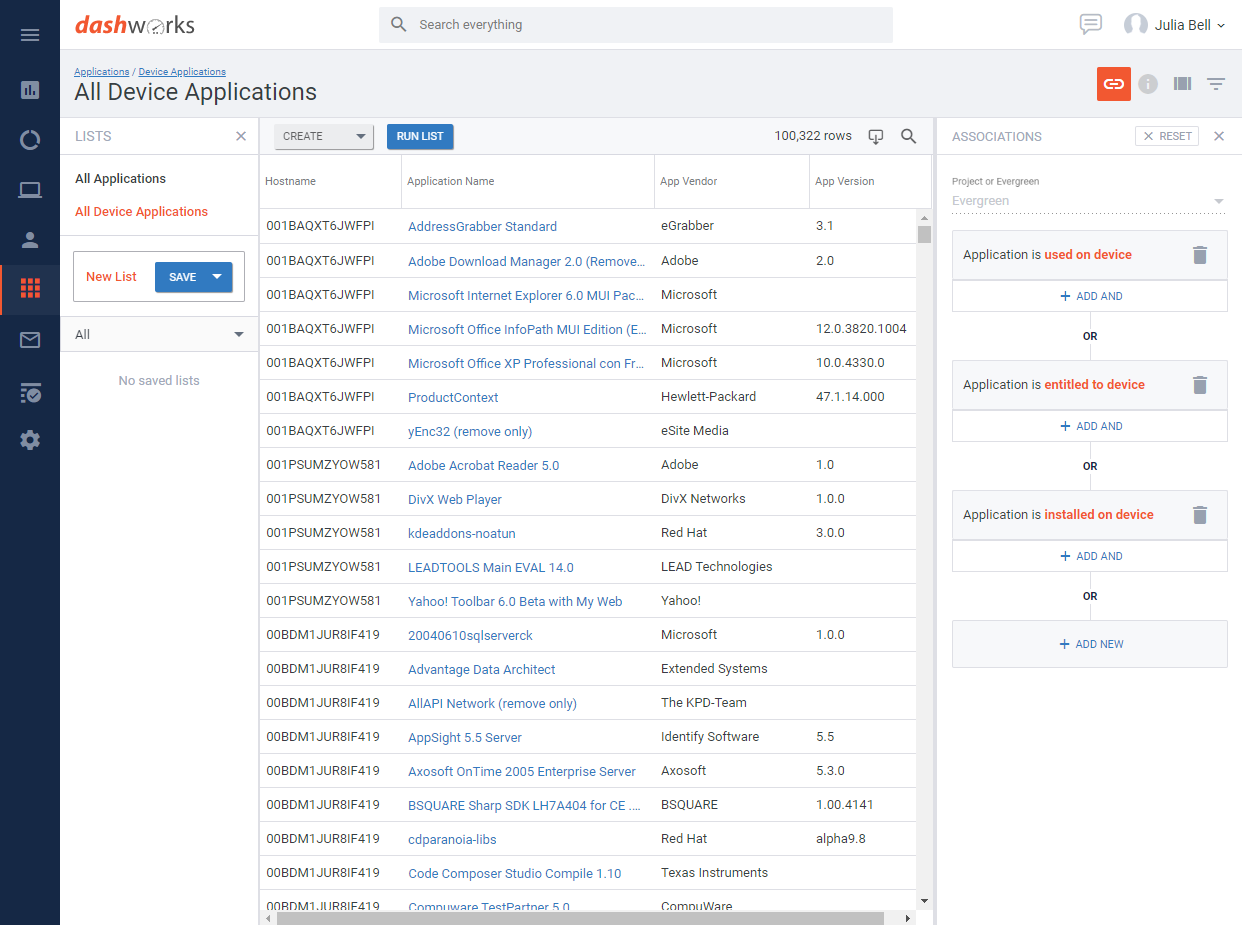Click the Save button
The width and height of the screenshot is (1242, 925).
183,277
